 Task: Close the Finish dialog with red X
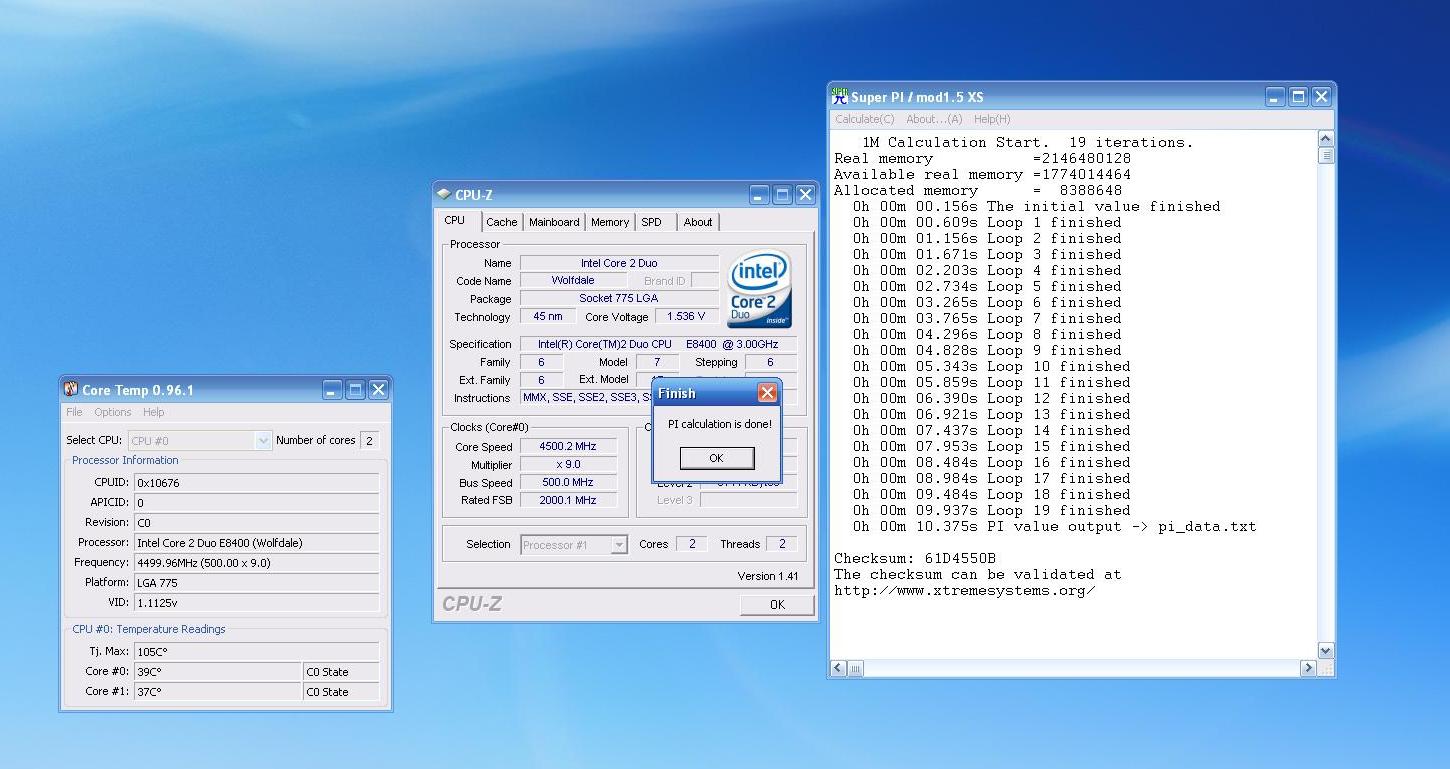click(767, 393)
